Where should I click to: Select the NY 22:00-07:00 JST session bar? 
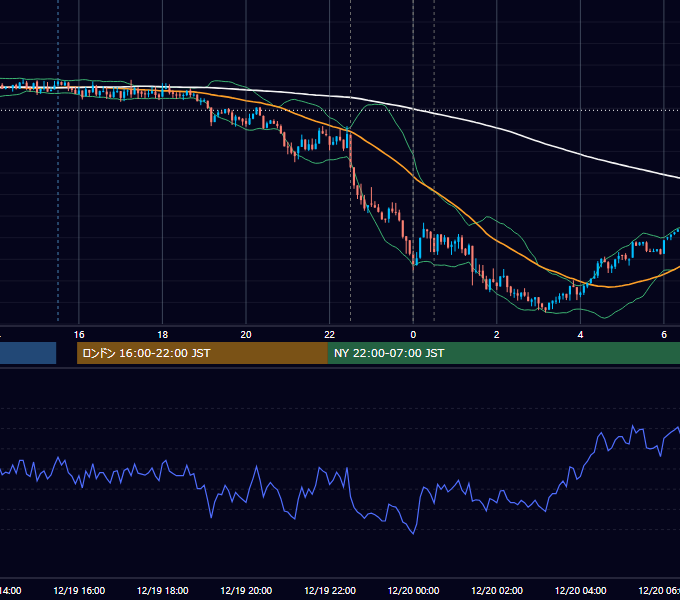pyautogui.click(x=503, y=353)
